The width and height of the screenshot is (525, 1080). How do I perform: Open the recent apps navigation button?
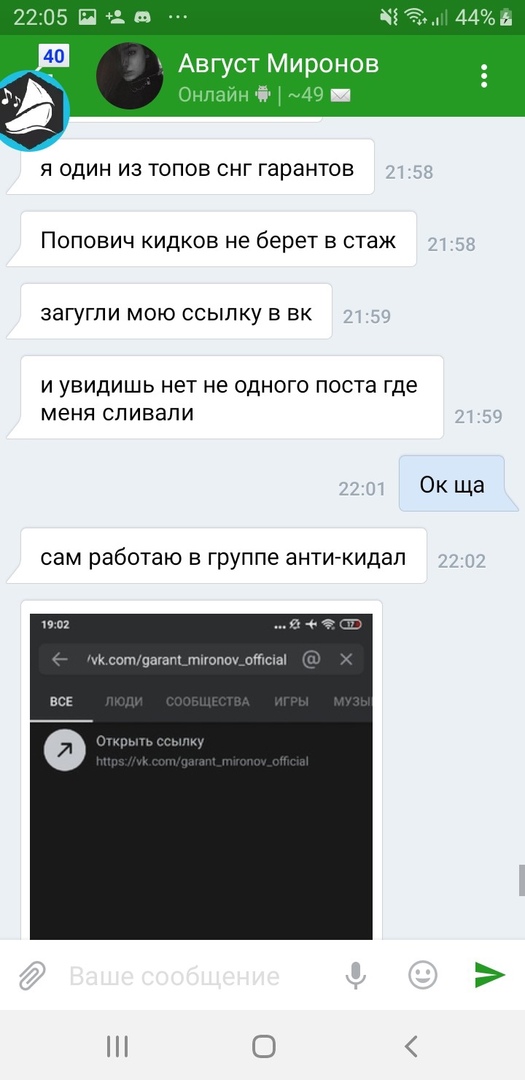pyautogui.click(x=117, y=1046)
